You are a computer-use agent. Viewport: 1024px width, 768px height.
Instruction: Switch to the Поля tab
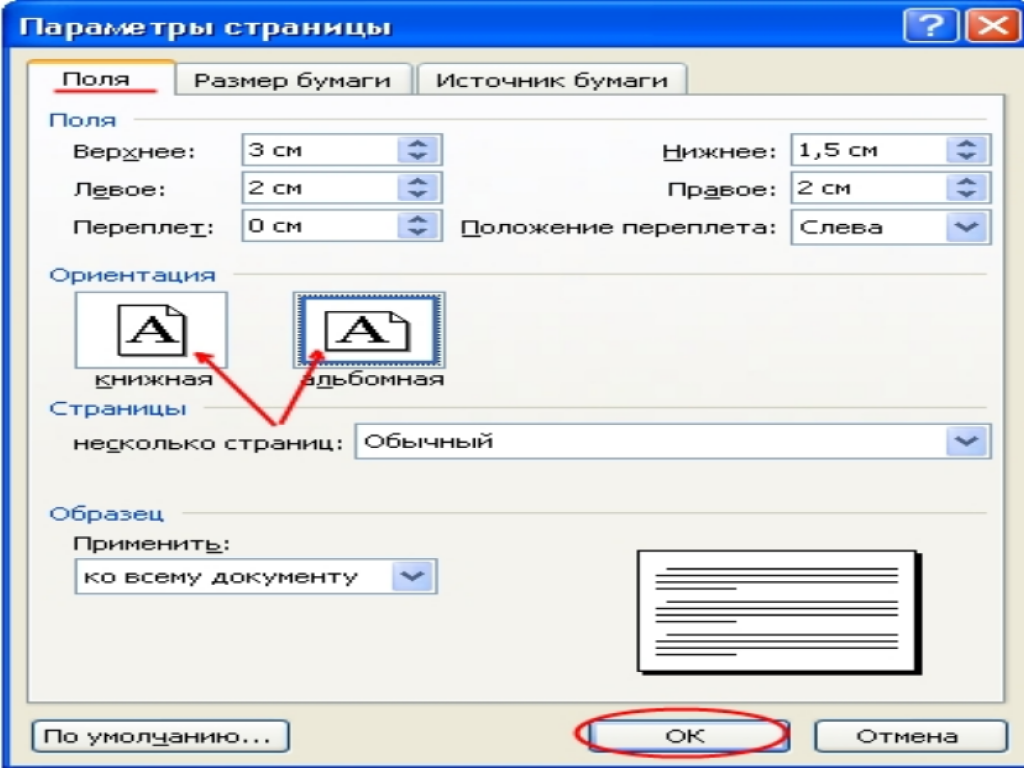(101, 79)
